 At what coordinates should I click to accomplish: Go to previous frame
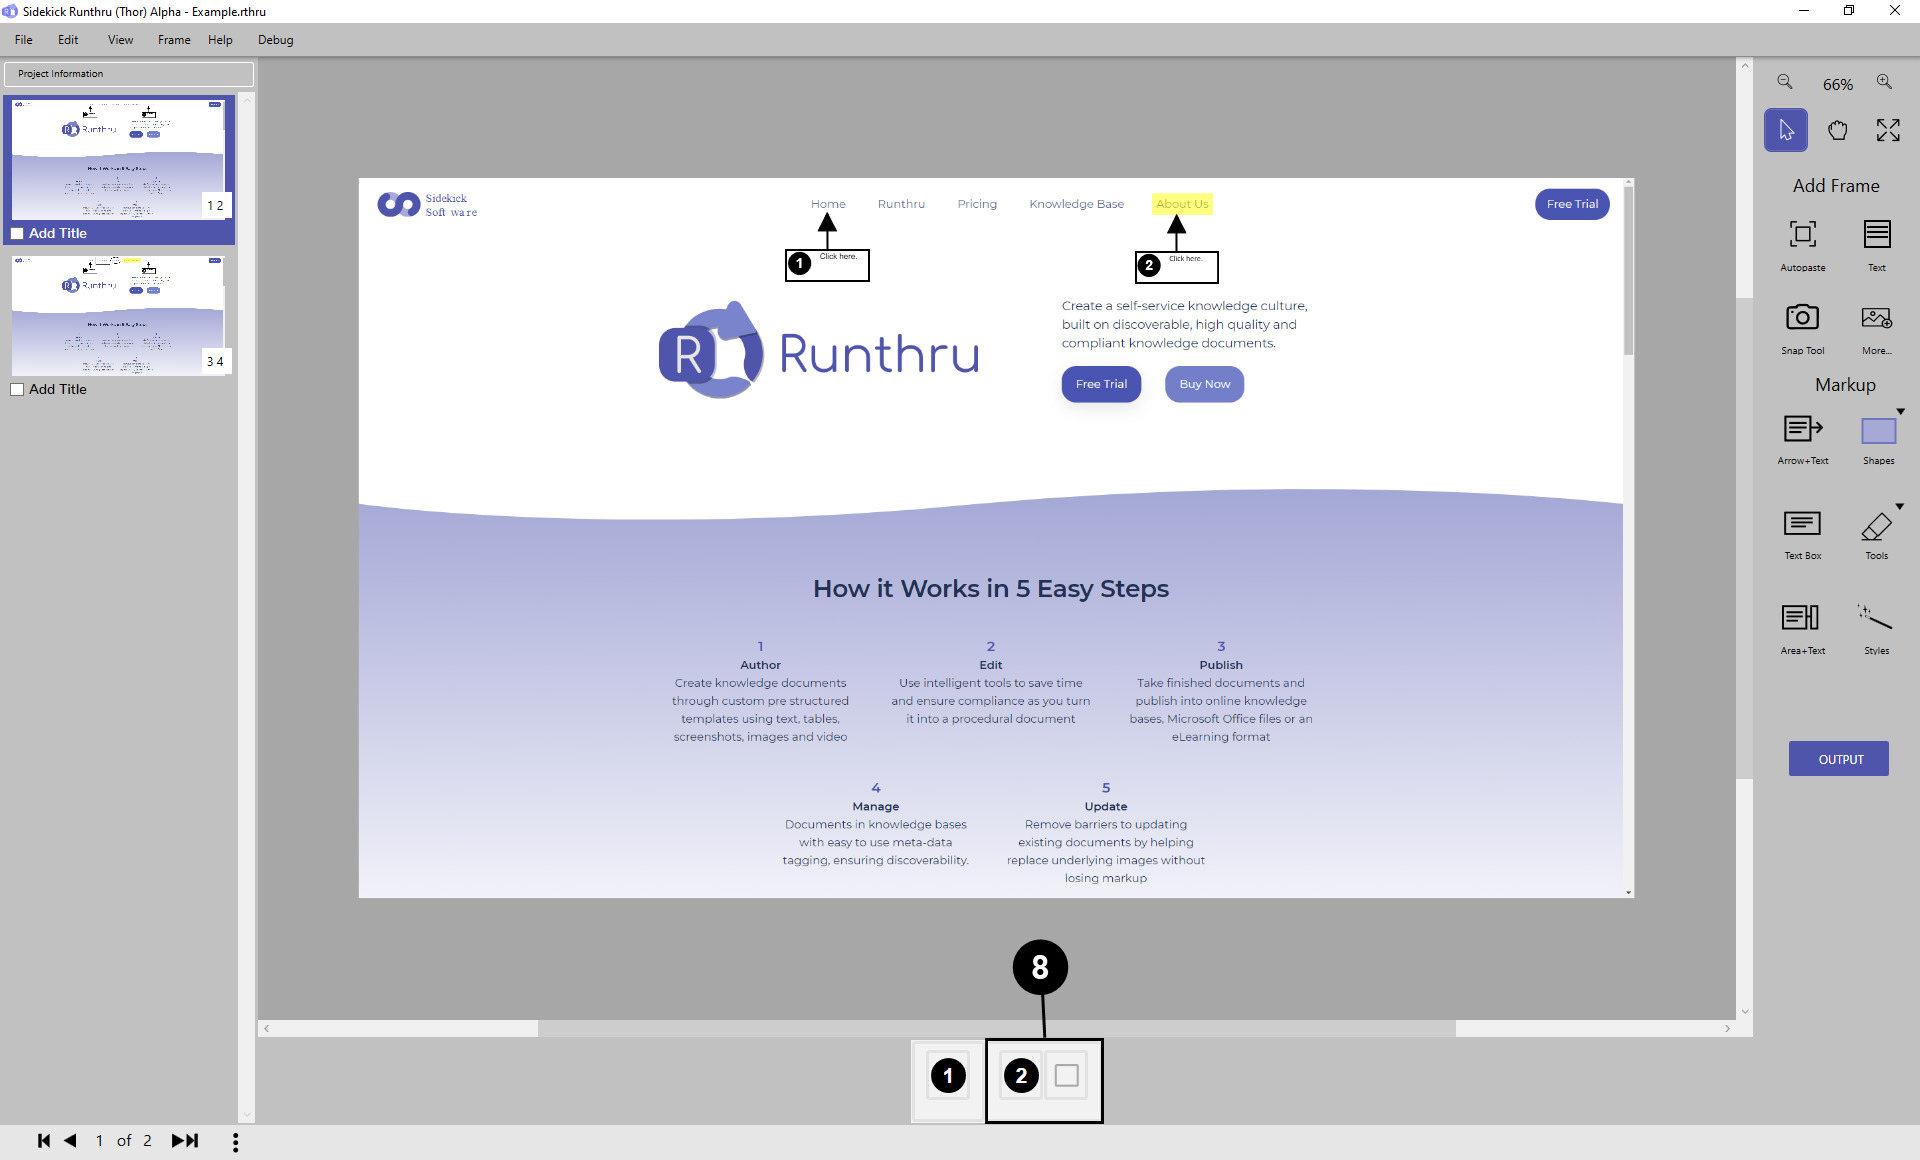70,1141
